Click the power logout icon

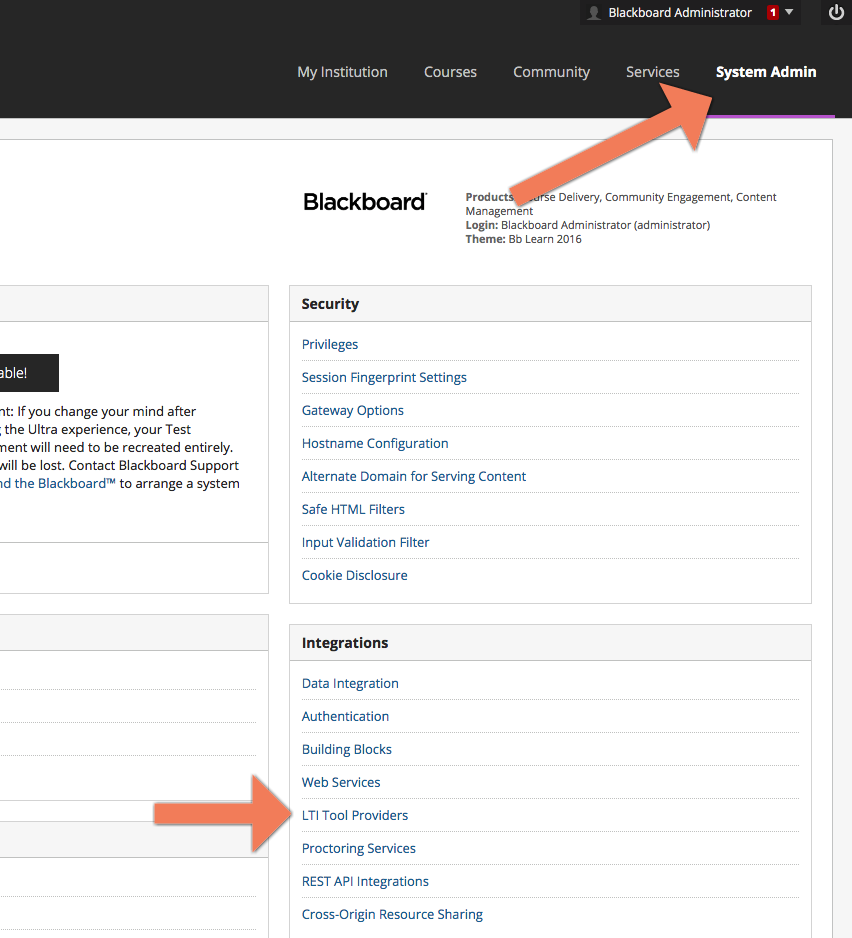coord(836,12)
